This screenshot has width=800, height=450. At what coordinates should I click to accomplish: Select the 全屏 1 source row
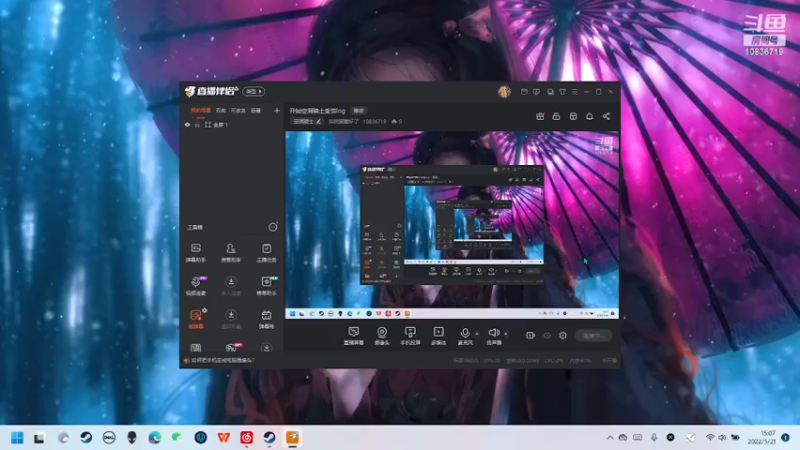tap(232, 124)
